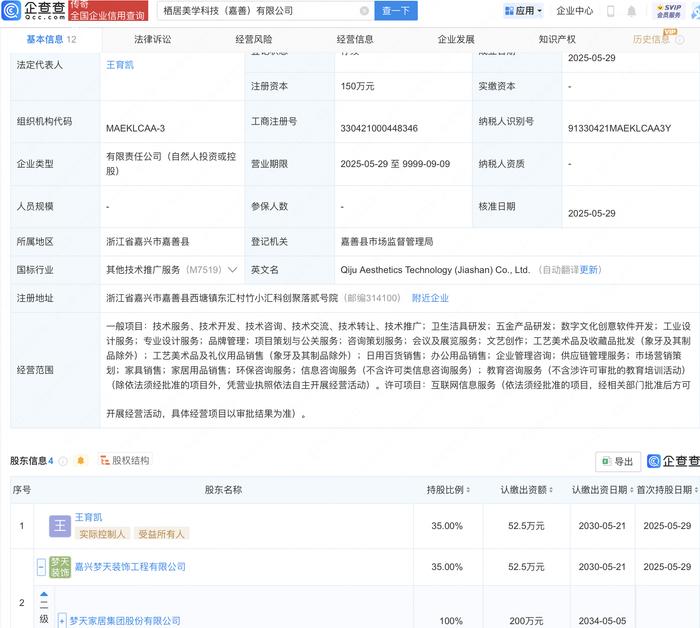The height and width of the screenshot is (628, 700).
Task: Click the help icon next to 历史信息
Action: pos(679,40)
